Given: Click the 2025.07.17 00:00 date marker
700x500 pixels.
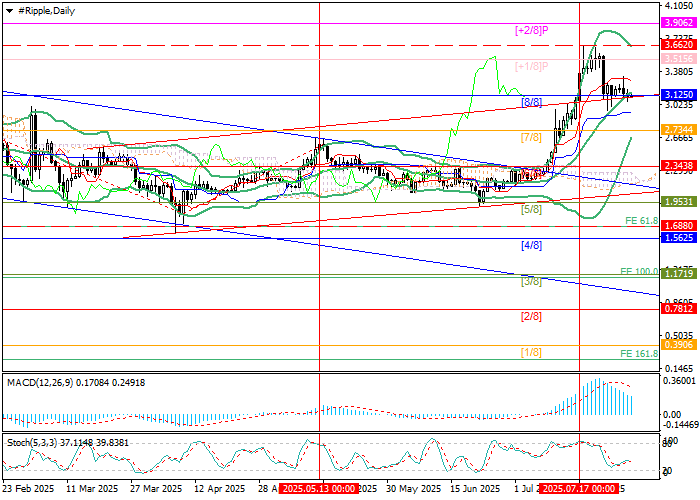Looking at the screenshot, I should 578,490.
